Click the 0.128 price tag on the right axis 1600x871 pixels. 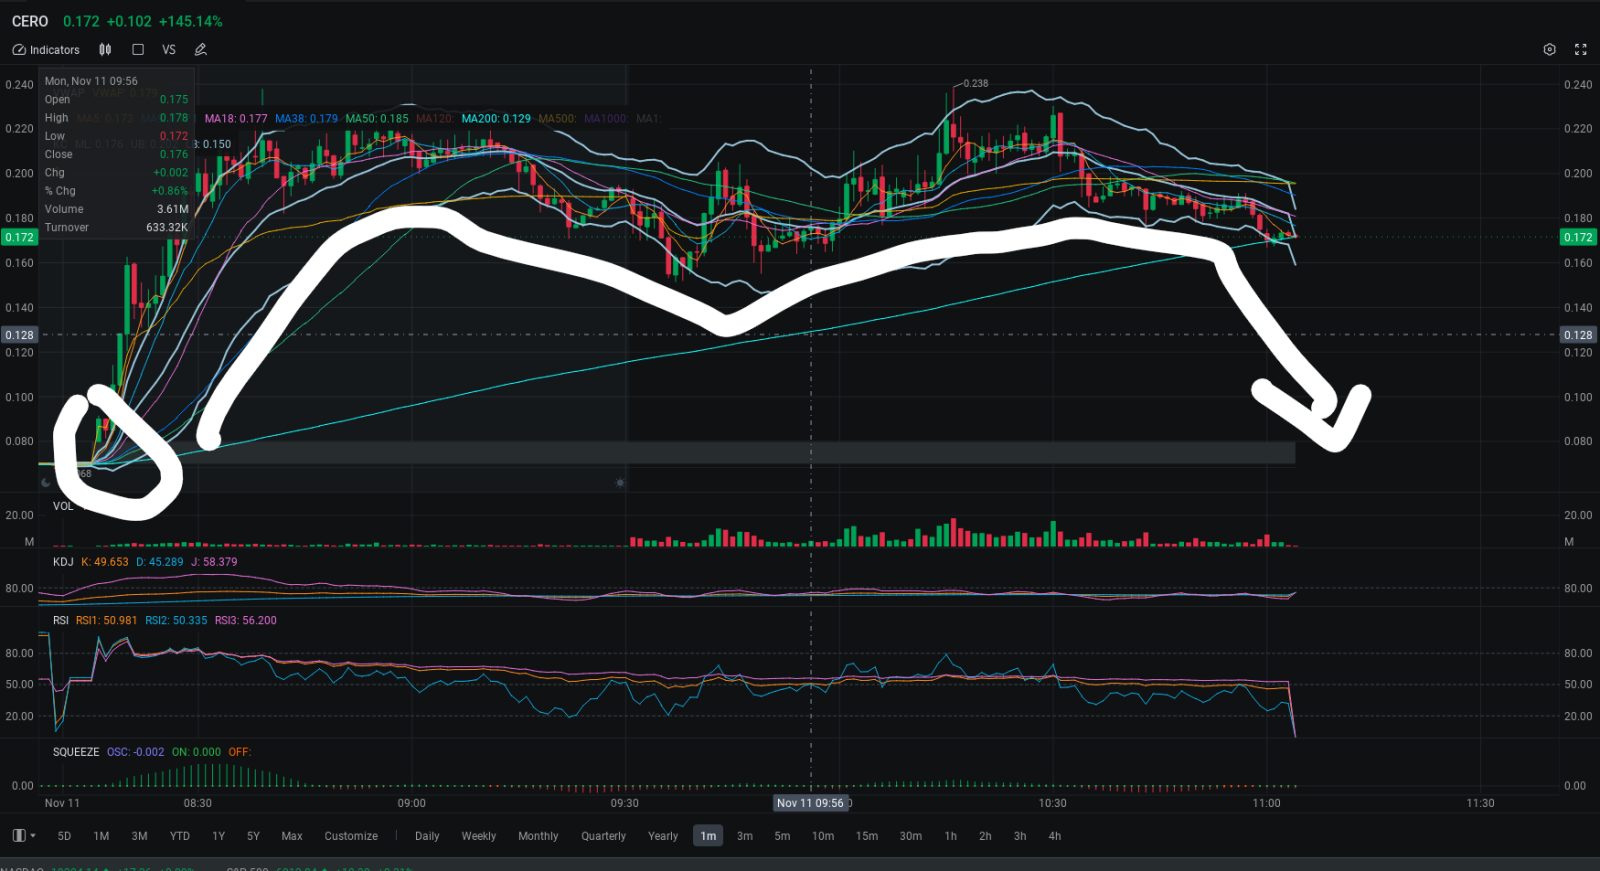click(x=1578, y=335)
